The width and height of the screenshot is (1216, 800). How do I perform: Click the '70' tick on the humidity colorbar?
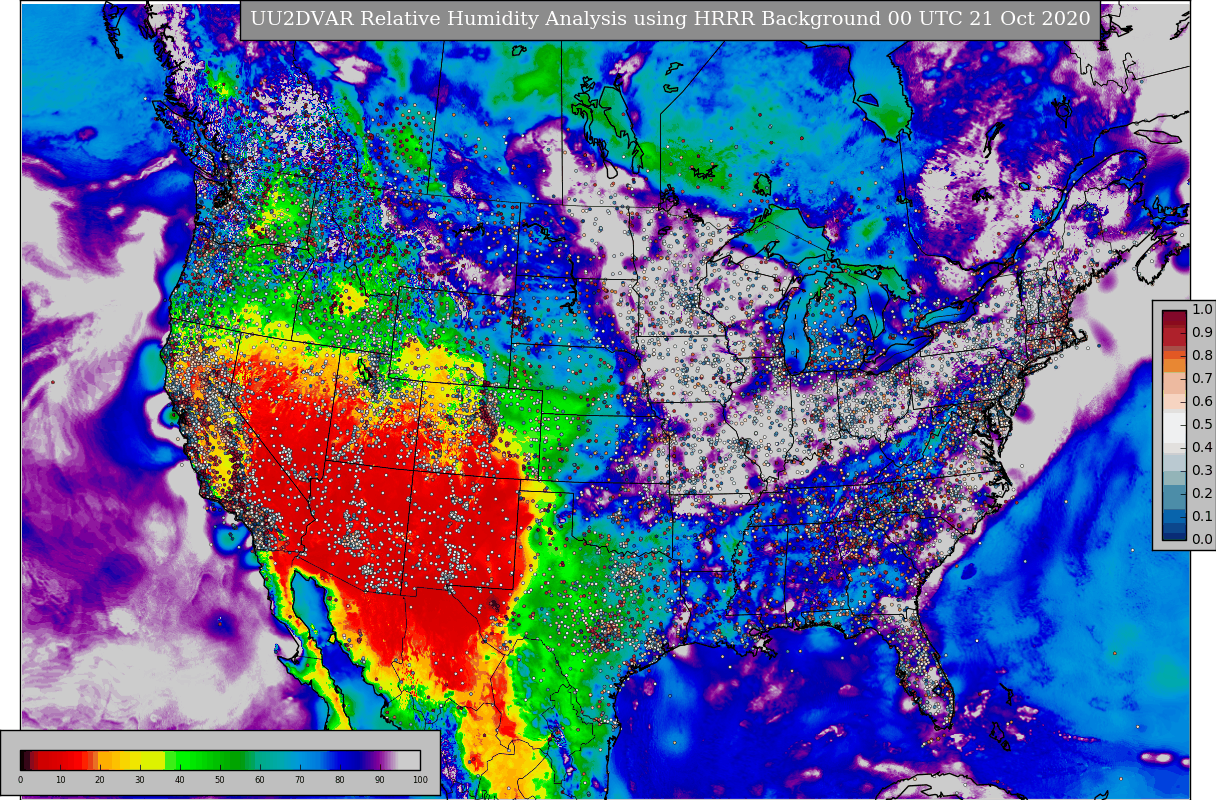(300, 779)
